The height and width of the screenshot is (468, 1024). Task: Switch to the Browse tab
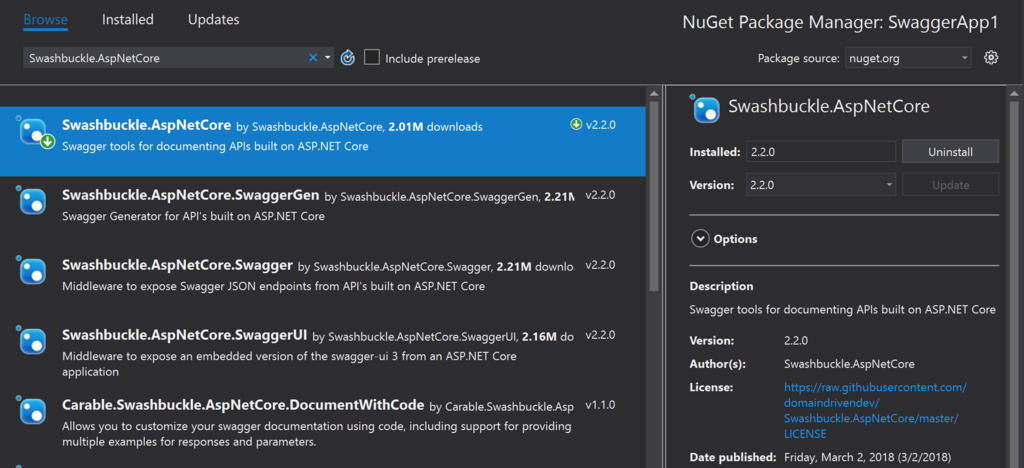(46, 20)
